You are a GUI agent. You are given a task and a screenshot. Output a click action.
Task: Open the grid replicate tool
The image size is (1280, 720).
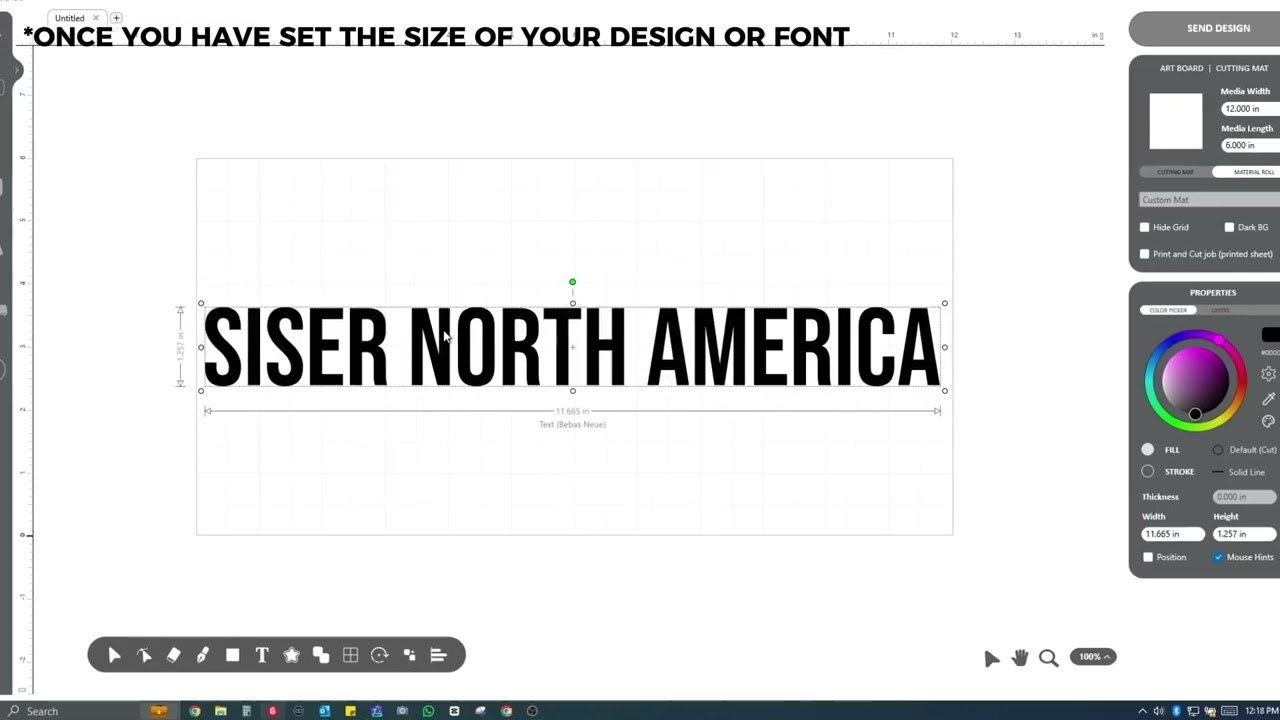click(350, 655)
